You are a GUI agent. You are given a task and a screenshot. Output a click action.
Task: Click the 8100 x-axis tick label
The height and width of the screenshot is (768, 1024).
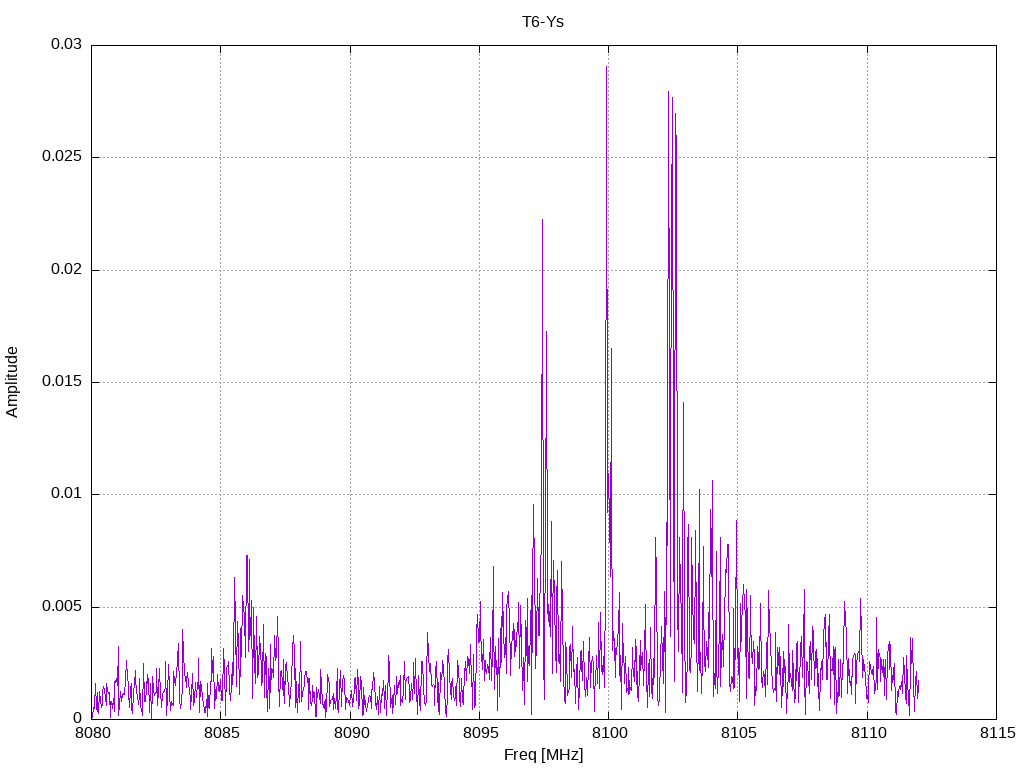(609, 733)
